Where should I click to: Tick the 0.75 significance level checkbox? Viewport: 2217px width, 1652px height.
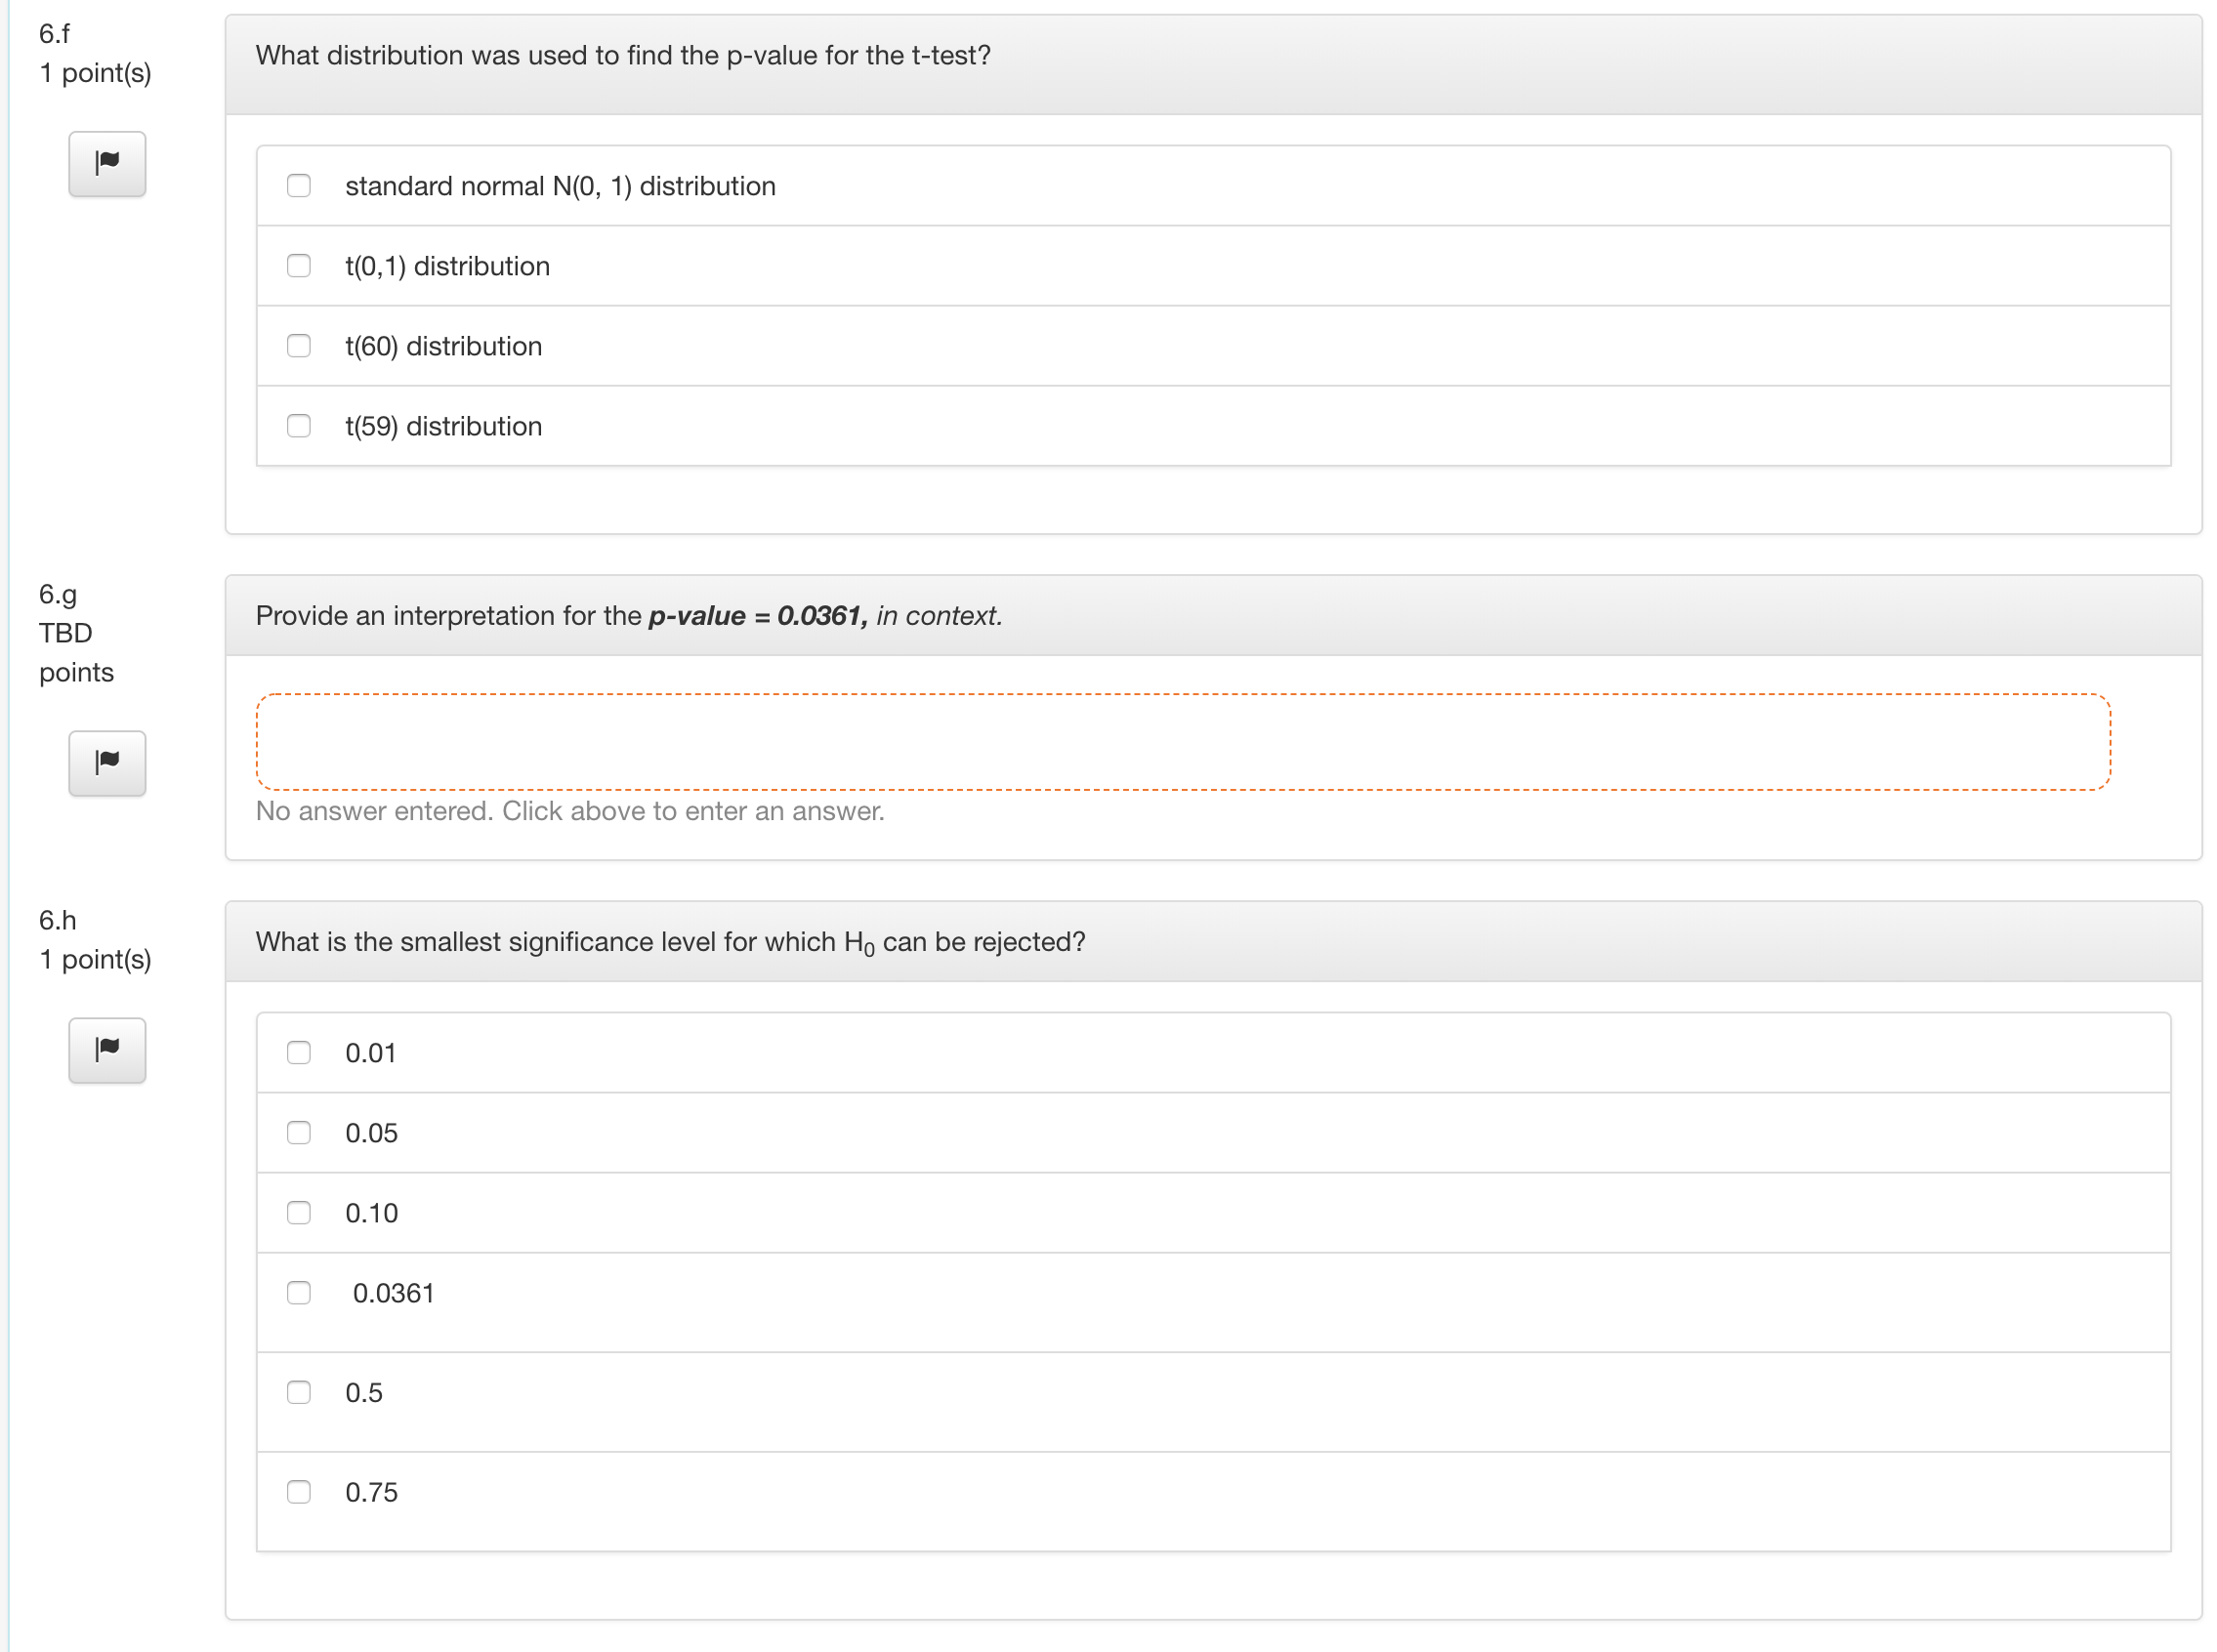pyautogui.click(x=298, y=1492)
